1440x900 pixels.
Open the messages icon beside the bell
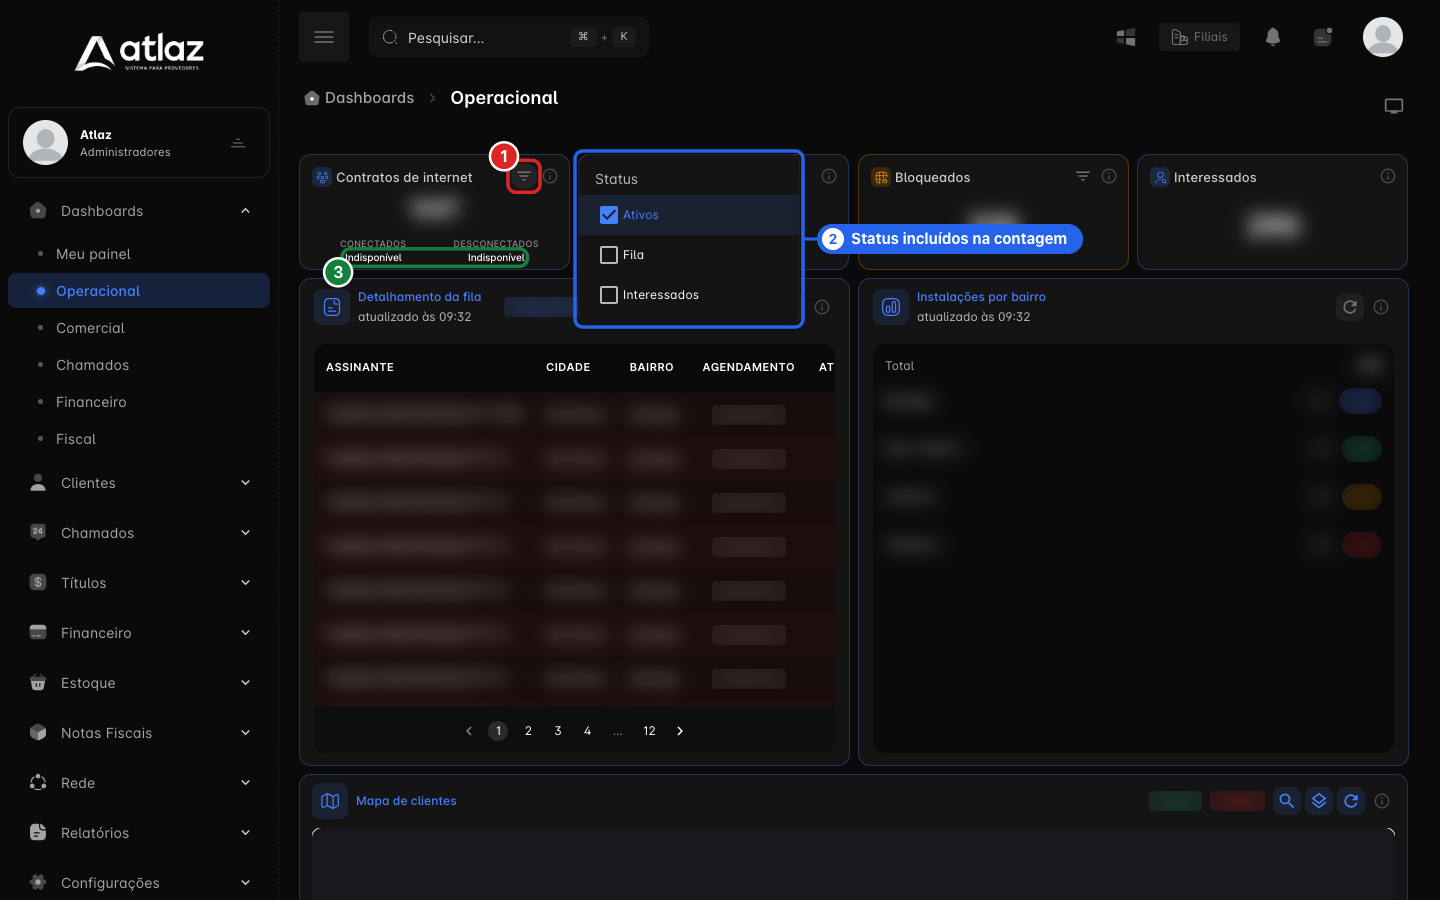pyautogui.click(x=1323, y=37)
